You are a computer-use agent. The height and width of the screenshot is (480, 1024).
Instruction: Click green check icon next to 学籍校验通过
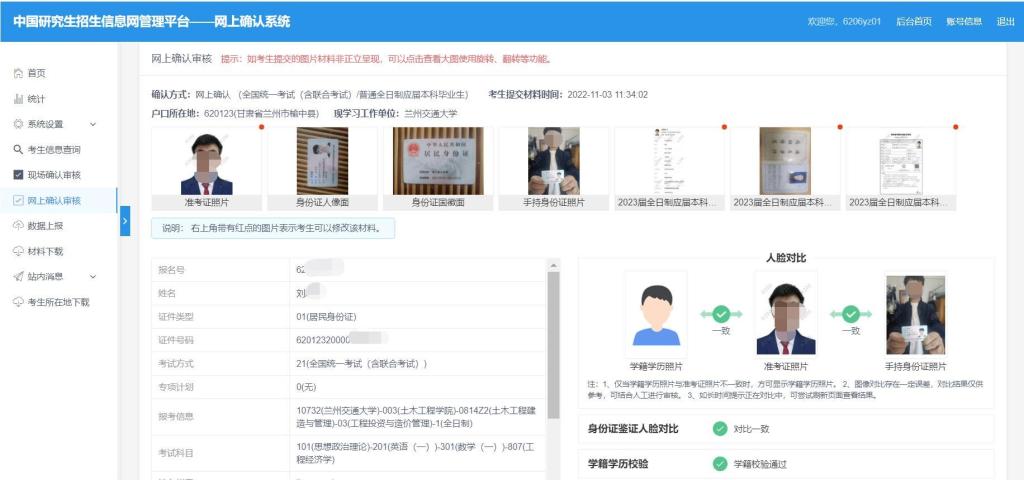coord(720,464)
